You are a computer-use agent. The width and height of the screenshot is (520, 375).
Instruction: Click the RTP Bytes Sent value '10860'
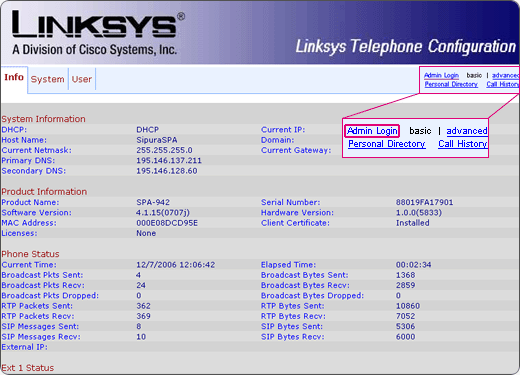tap(408, 306)
